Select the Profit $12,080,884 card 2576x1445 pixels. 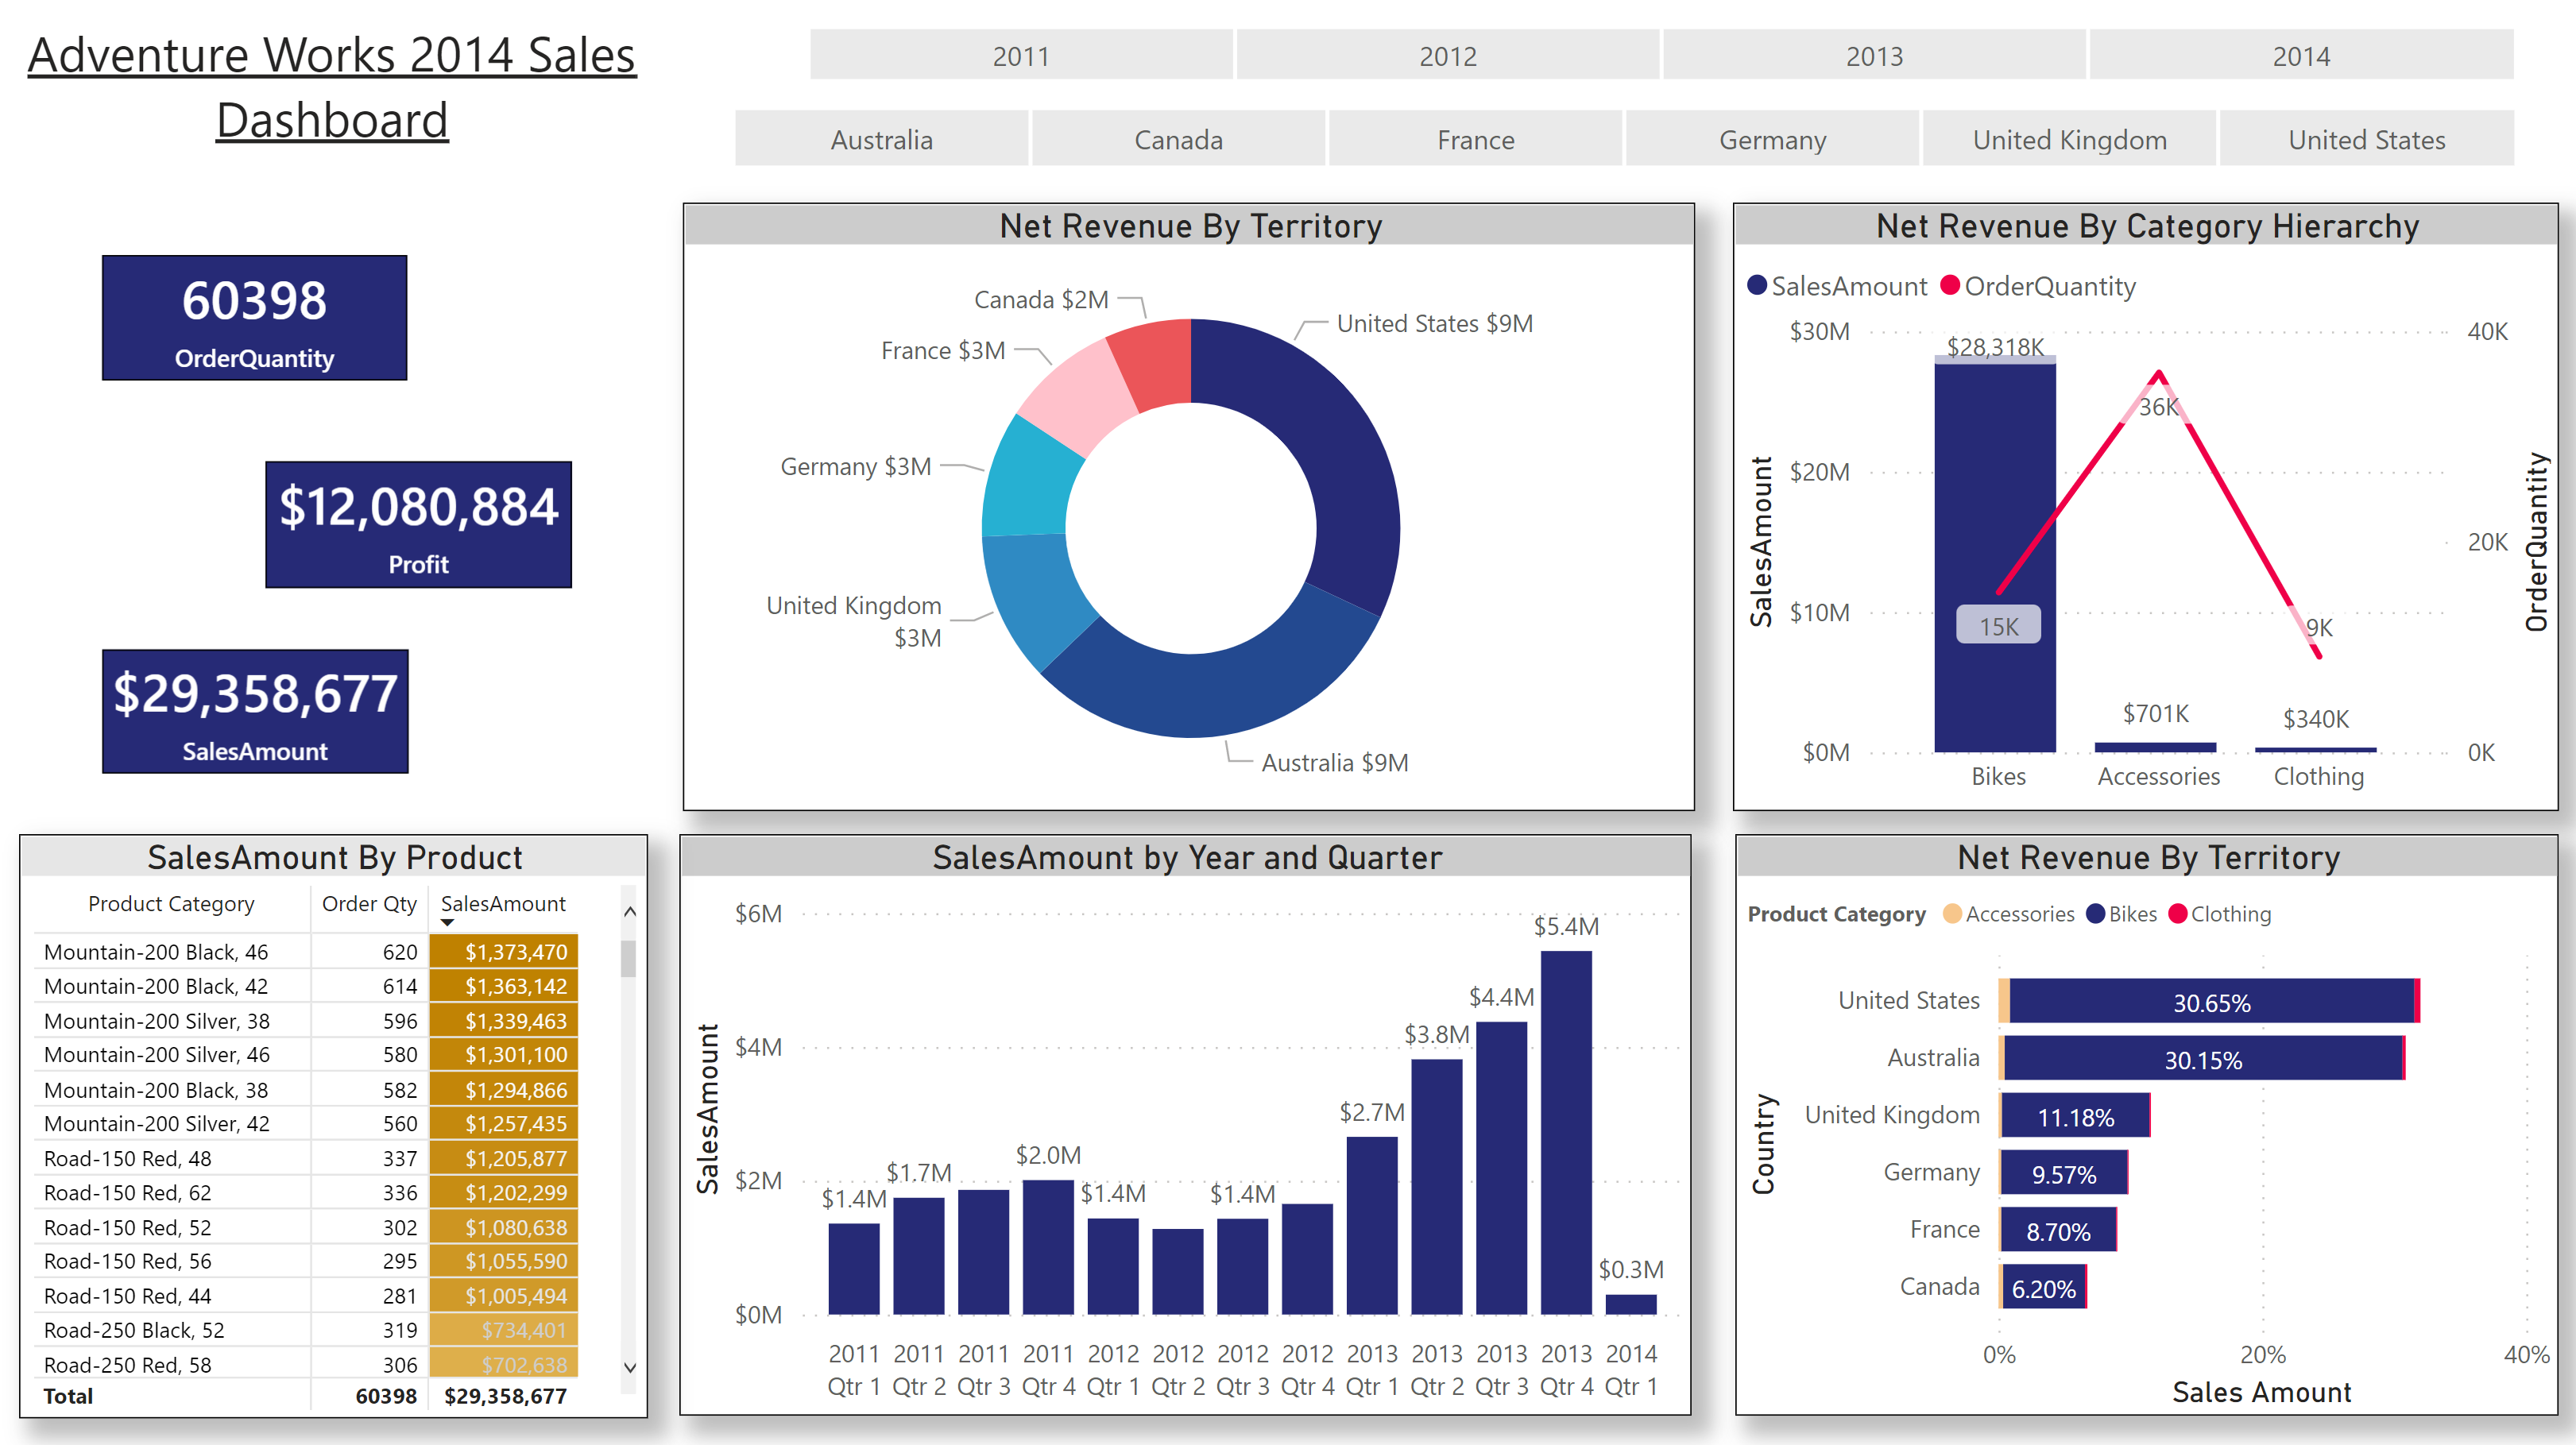[418, 524]
